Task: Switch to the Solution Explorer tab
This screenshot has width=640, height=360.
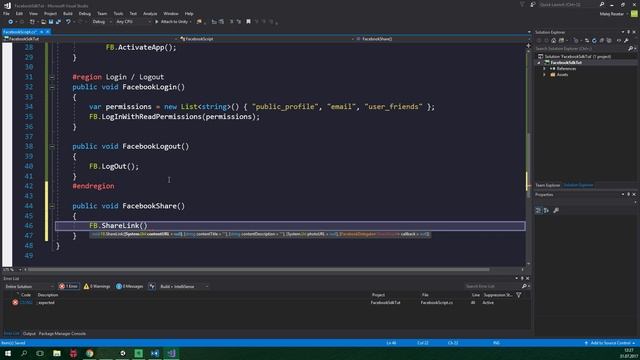Action: pos(578,185)
